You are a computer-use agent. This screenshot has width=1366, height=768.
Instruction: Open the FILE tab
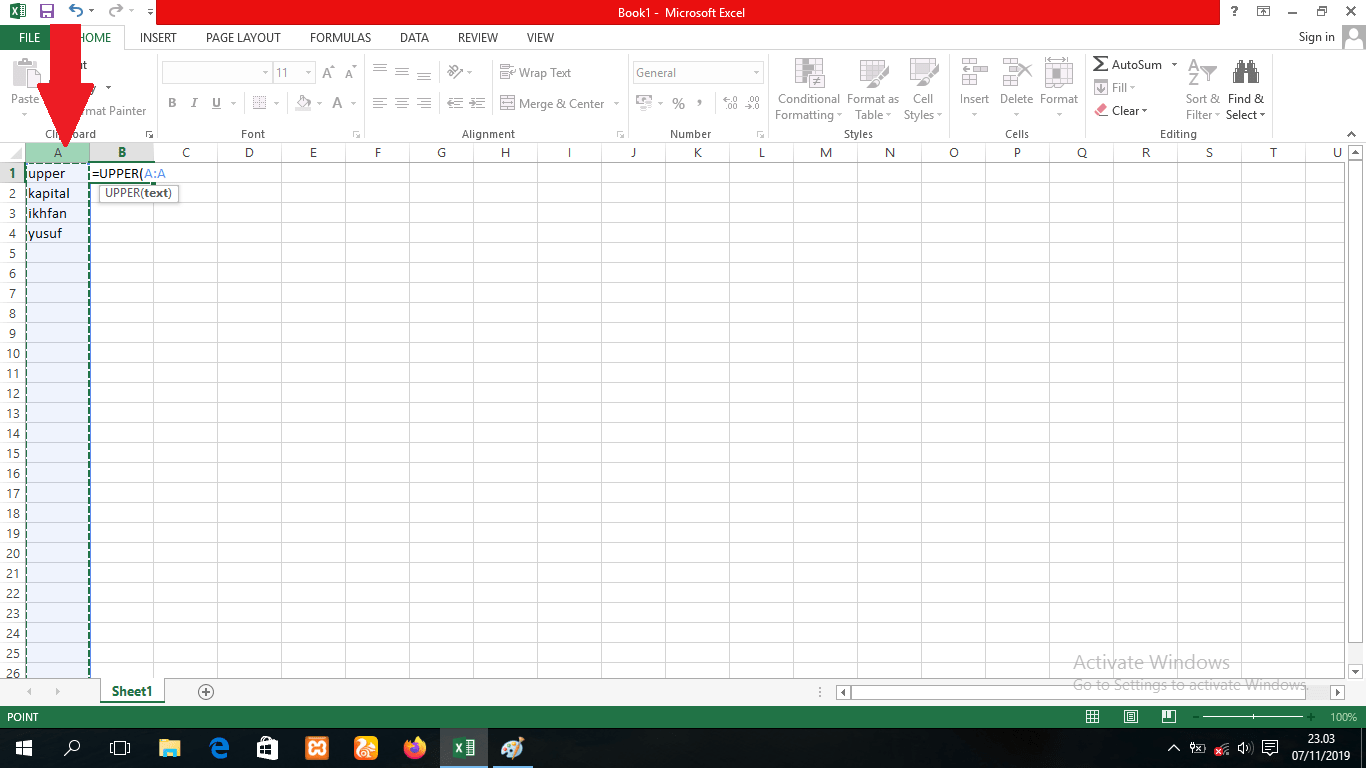[30, 37]
